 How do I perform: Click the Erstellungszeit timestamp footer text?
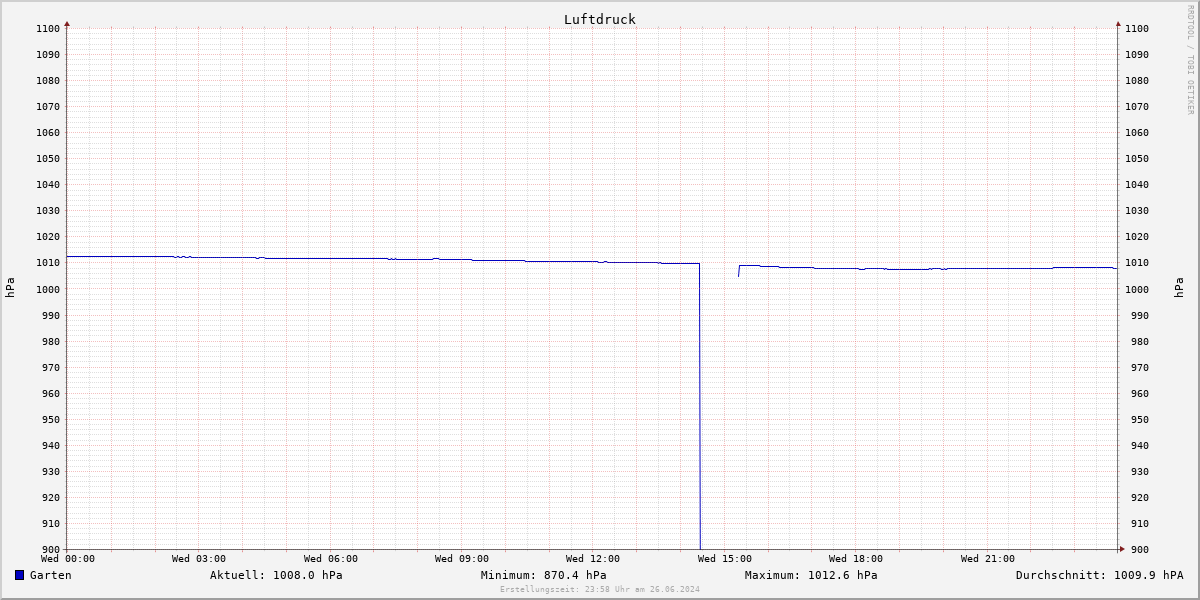600,589
